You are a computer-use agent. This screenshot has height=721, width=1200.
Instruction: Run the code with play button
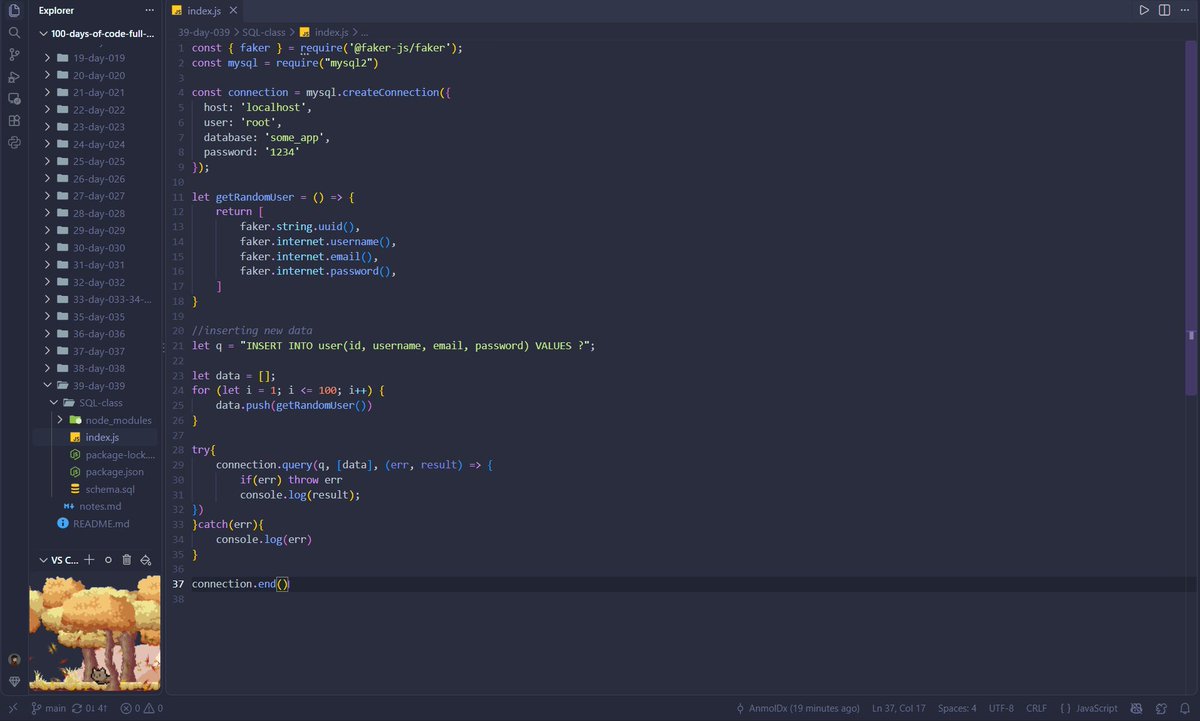1144,10
